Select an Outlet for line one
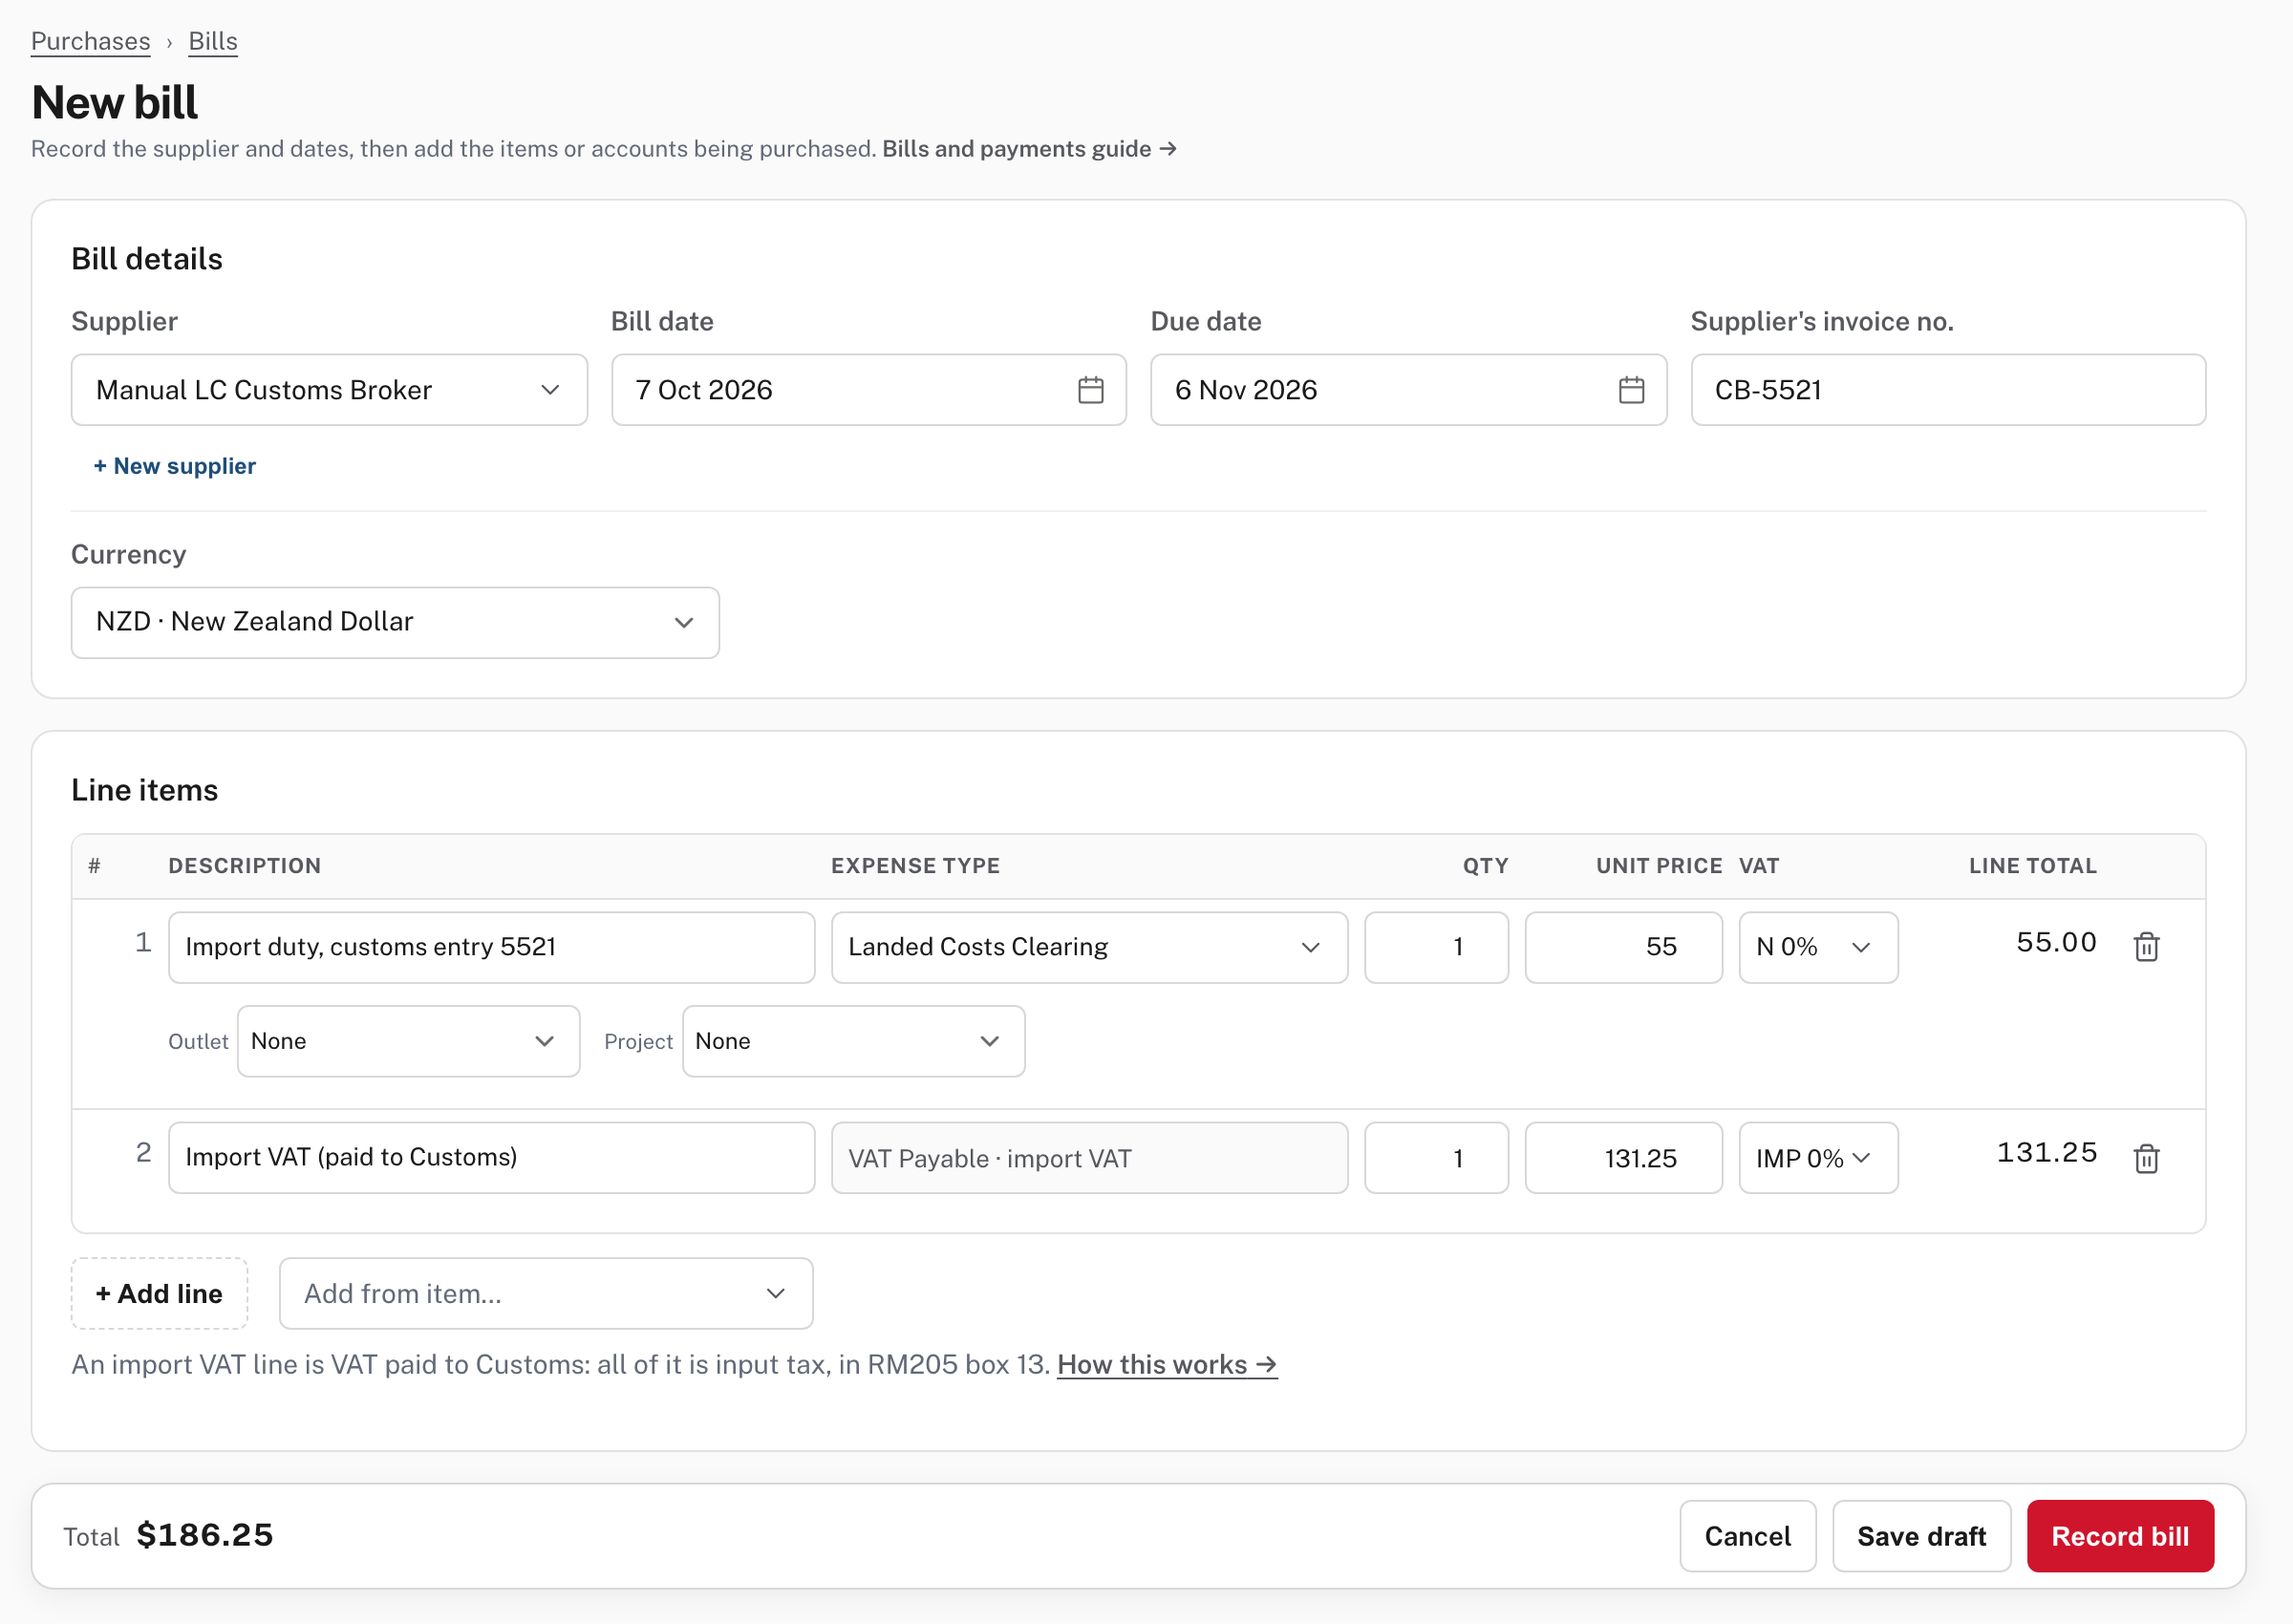 coord(408,1041)
